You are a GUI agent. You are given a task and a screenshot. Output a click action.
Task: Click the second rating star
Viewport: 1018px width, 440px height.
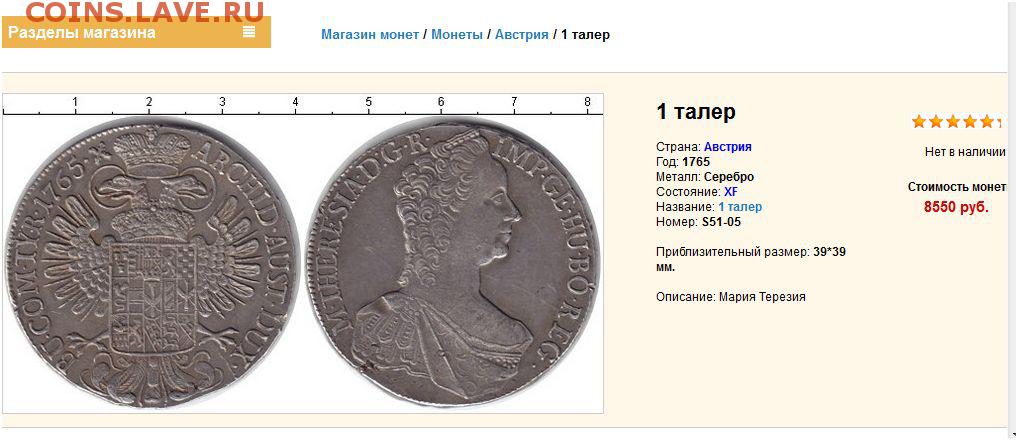[936, 121]
